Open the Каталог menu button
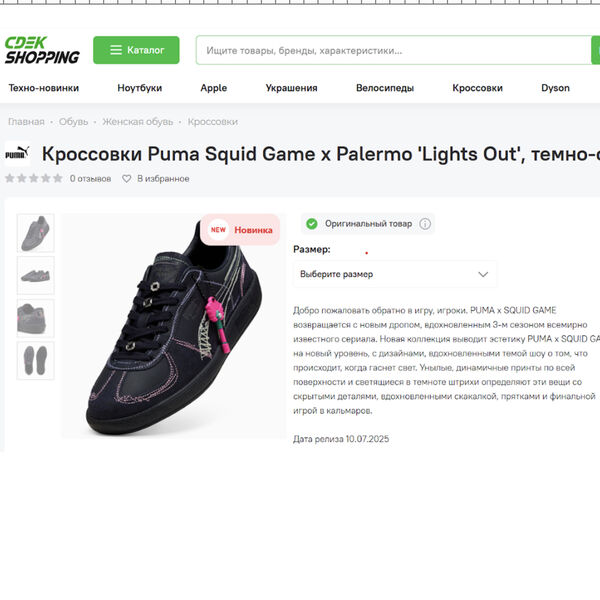This screenshot has width=600, height=600. pos(136,50)
